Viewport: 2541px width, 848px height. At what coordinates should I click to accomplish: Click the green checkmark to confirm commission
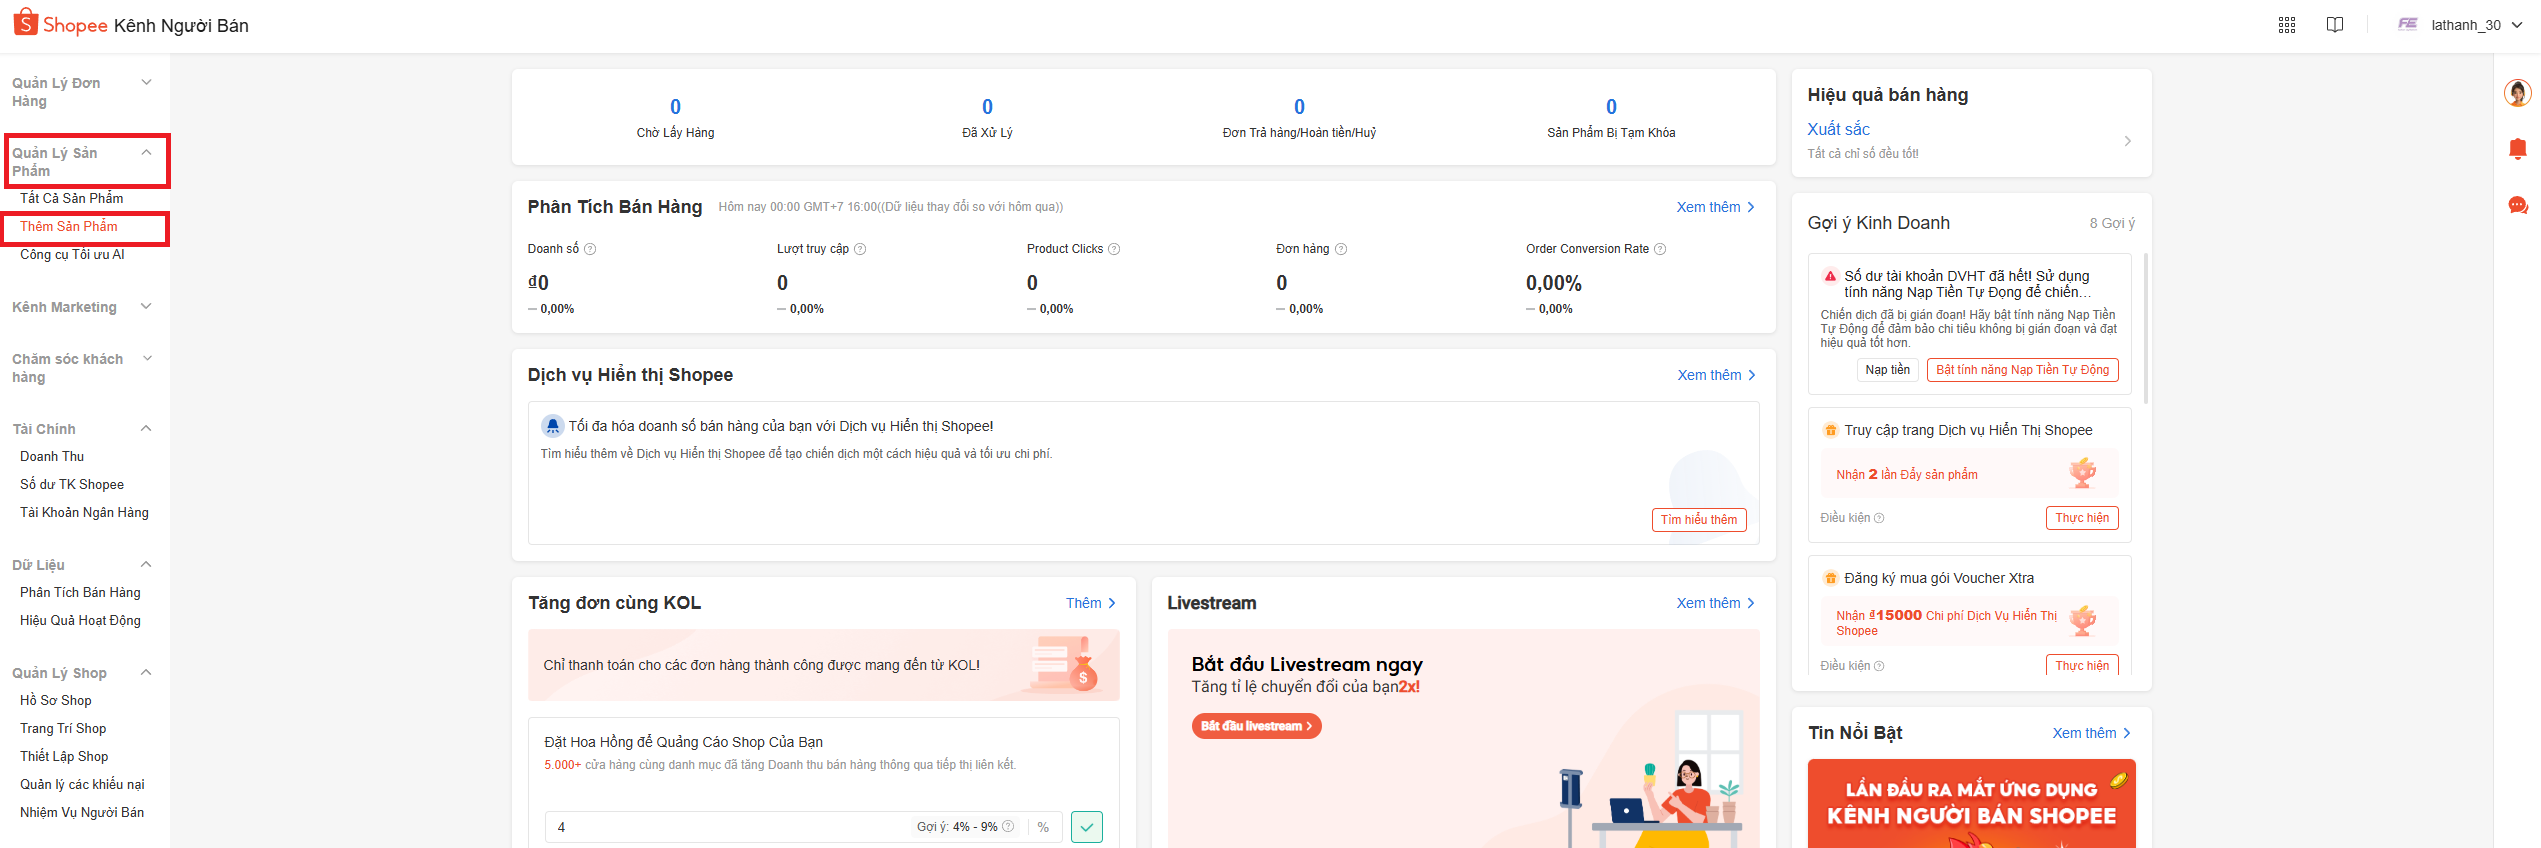[1086, 827]
